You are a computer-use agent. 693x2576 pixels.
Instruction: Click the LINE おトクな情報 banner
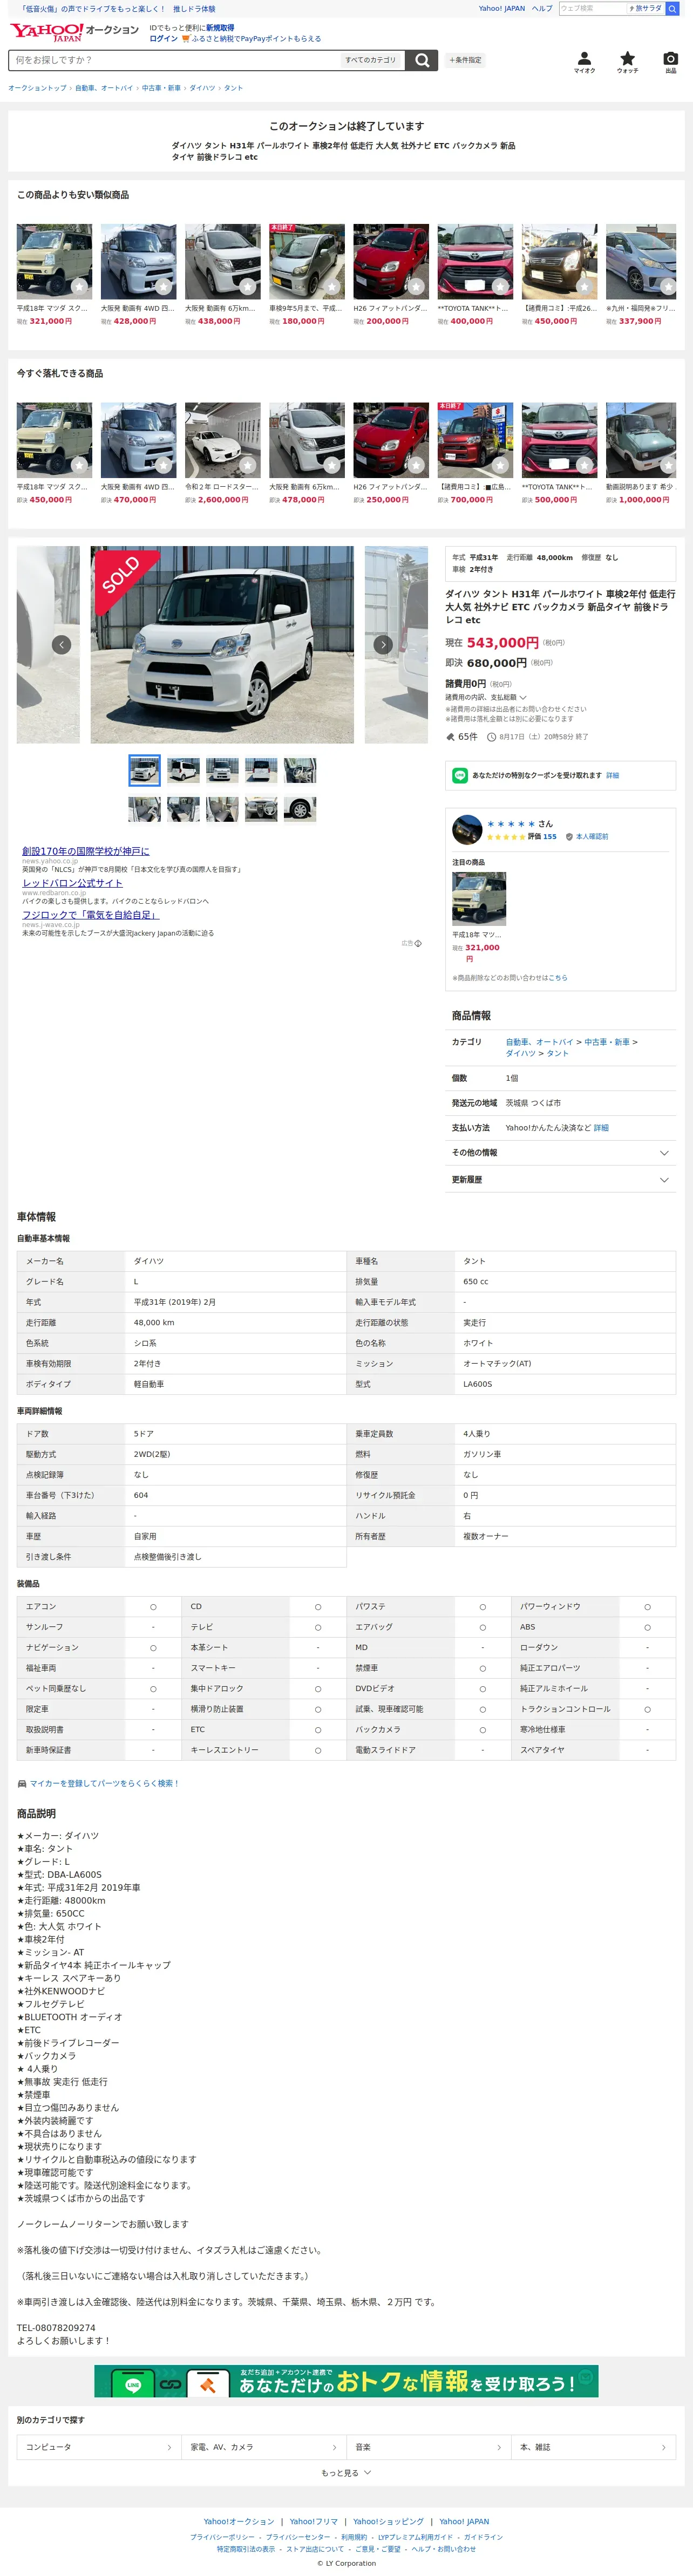(x=346, y=2381)
